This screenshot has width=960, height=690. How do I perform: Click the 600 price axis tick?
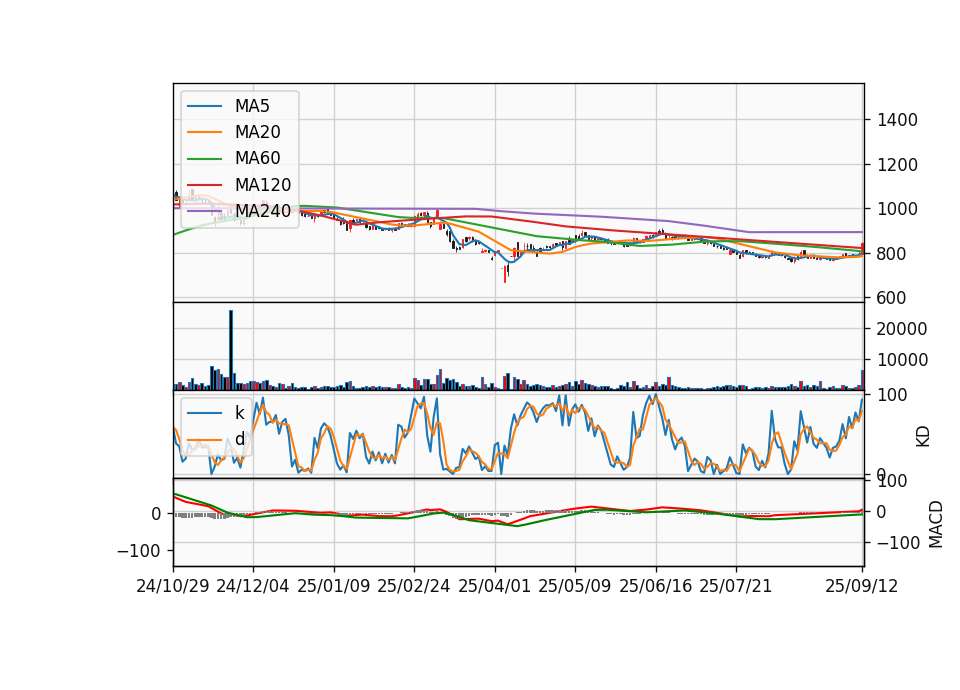pos(891,298)
